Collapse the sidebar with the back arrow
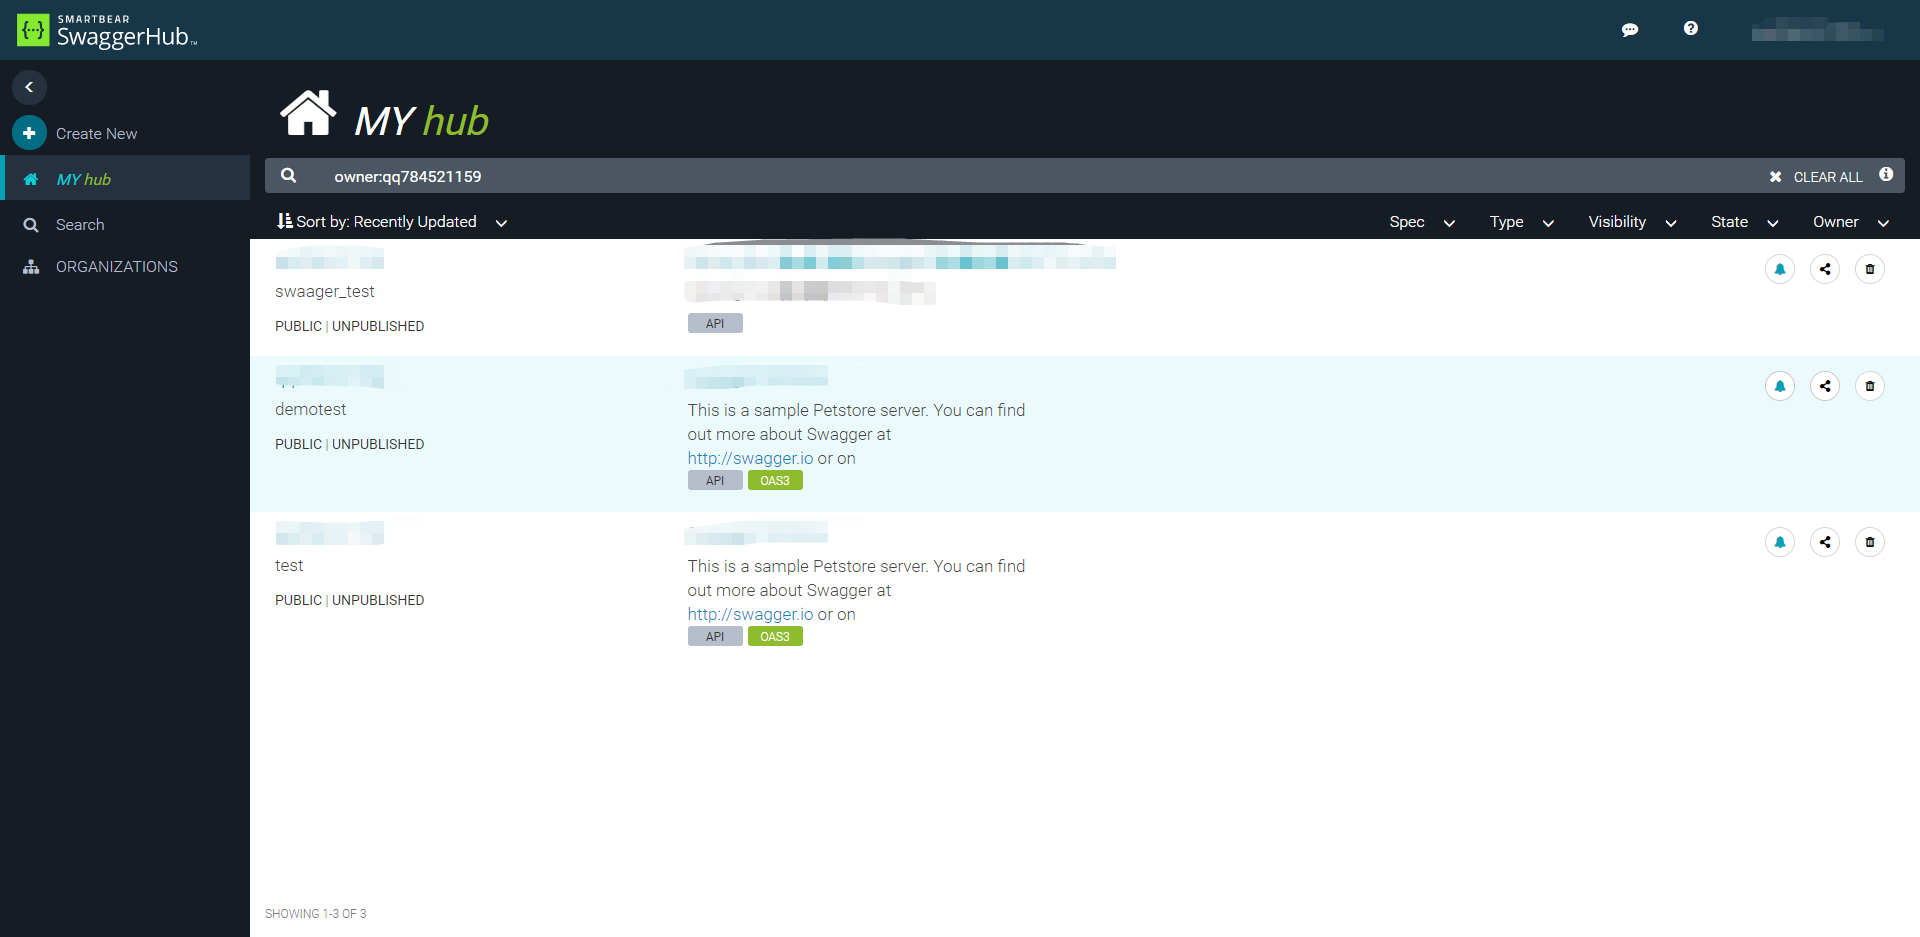Image resolution: width=1920 pixels, height=937 pixels. pyautogui.click(x=29, y=87)
